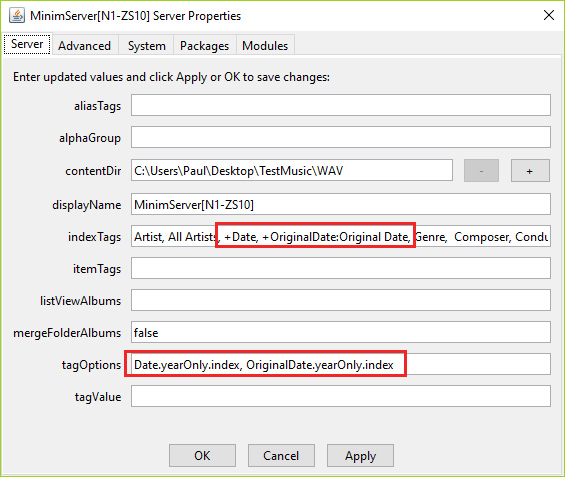The width and height of the screenshot is (565, 477).
Task: Click the tagValue label
Action: tap(98, 397)
